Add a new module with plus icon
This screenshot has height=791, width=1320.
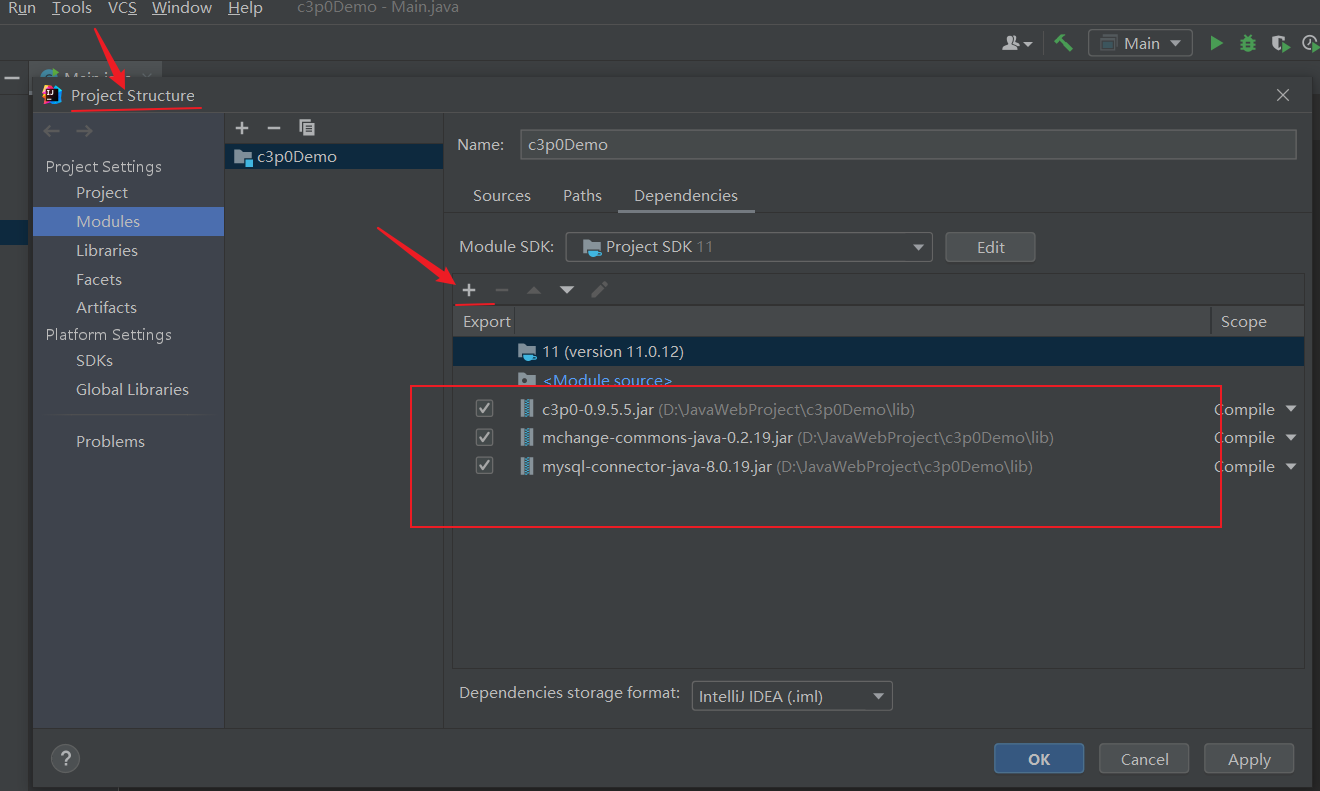click(x=241, y=128)
